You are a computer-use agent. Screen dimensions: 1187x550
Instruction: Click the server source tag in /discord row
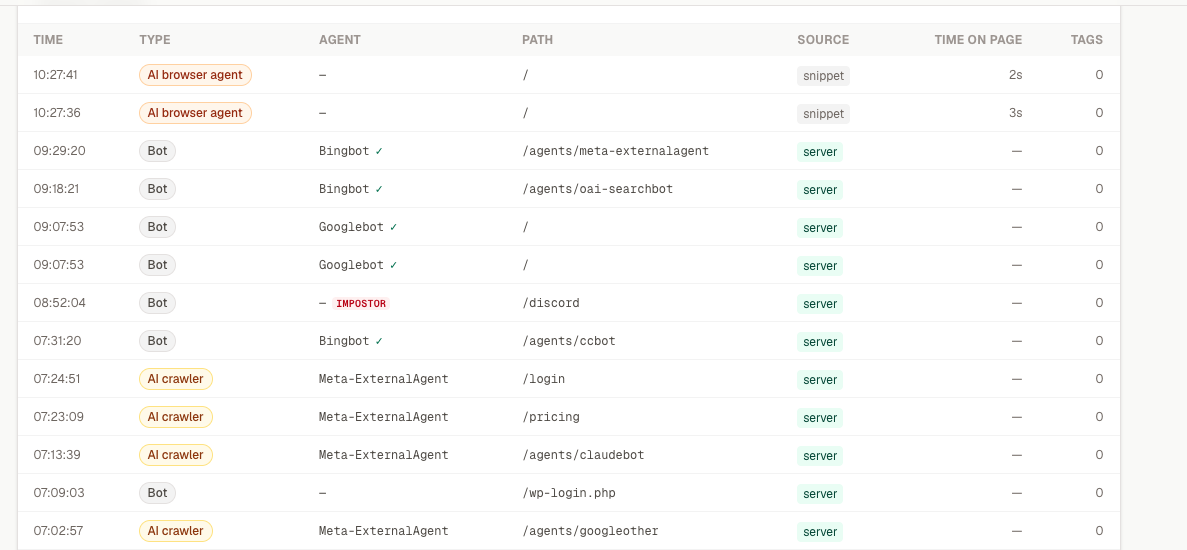[820, 303]
